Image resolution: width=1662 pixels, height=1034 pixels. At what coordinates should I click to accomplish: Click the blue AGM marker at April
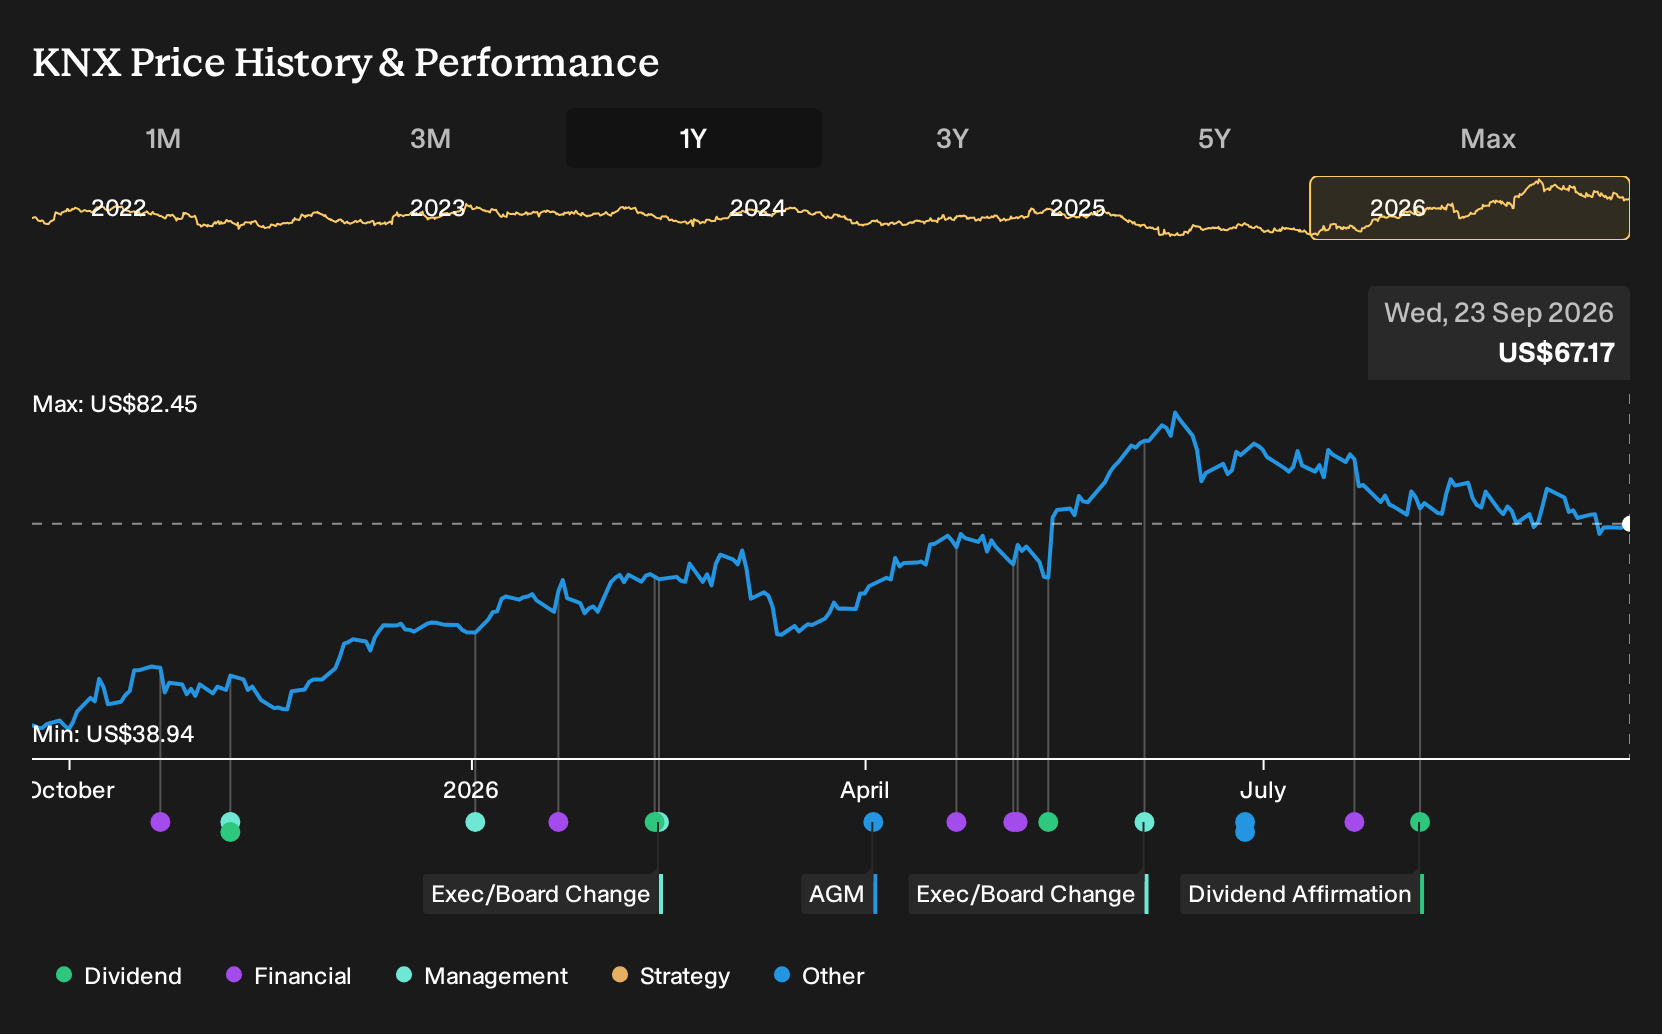tap(873, 822)
